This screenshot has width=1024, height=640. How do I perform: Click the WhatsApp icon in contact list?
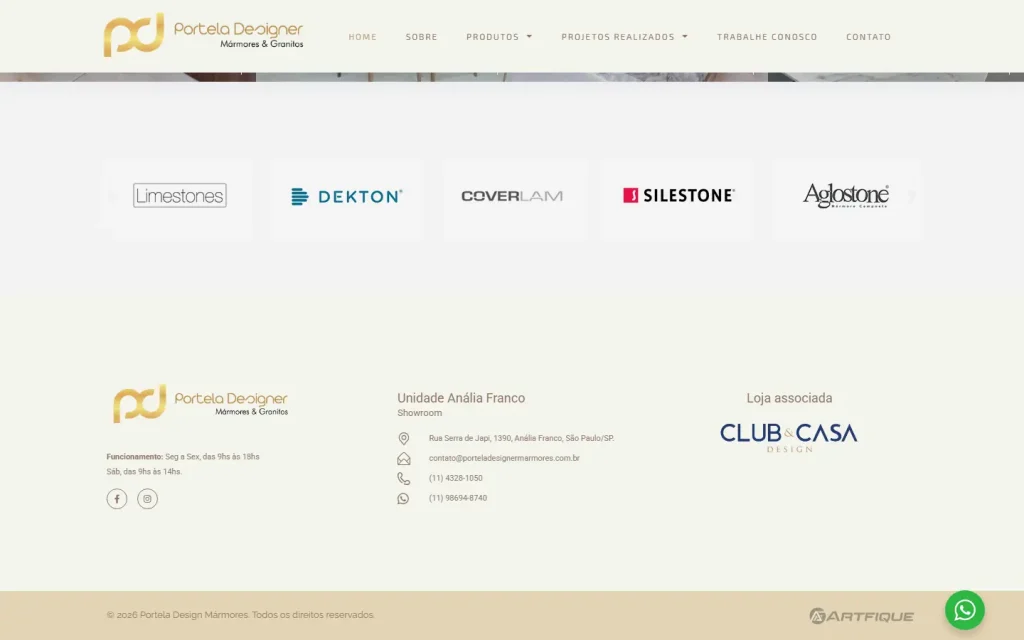[404, 498]
